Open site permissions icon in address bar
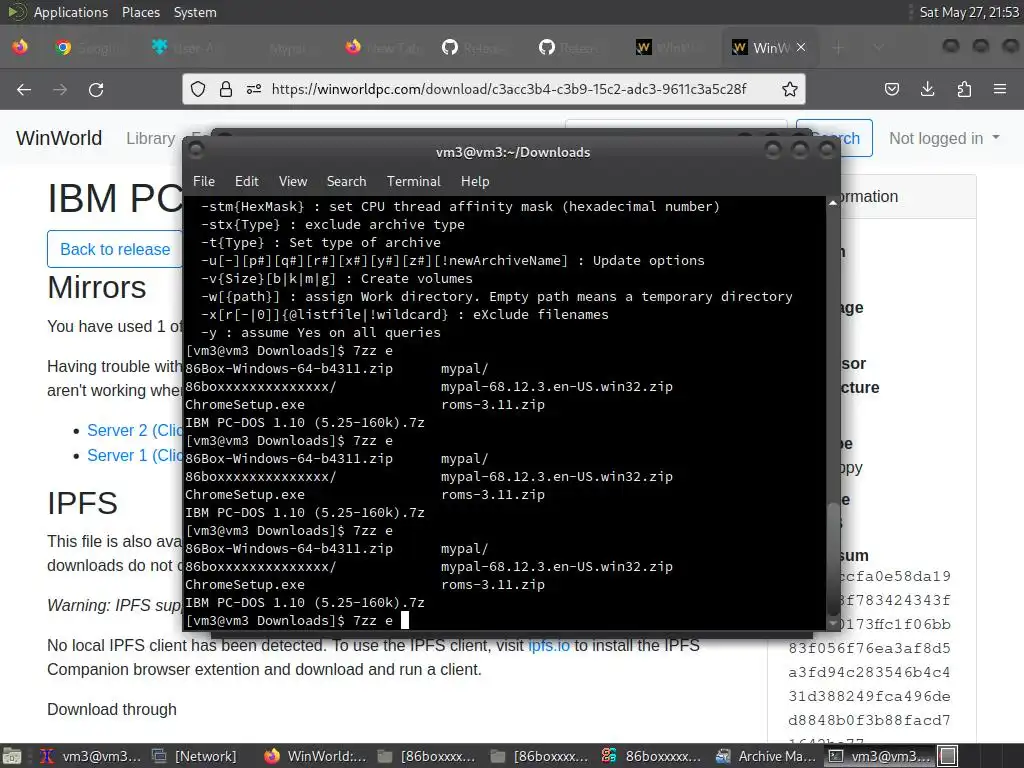Screen dimensions: 1024x768 click(254, 89)
